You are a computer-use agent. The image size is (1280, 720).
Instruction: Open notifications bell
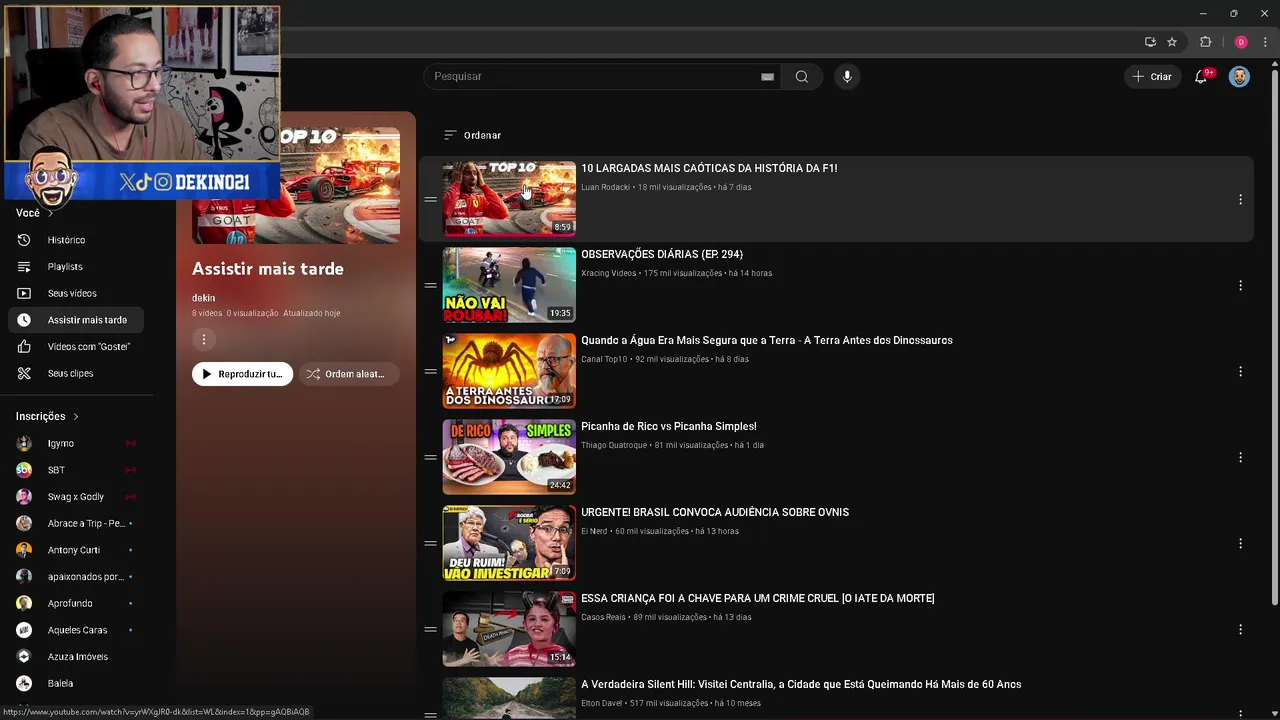(1201, 77)
